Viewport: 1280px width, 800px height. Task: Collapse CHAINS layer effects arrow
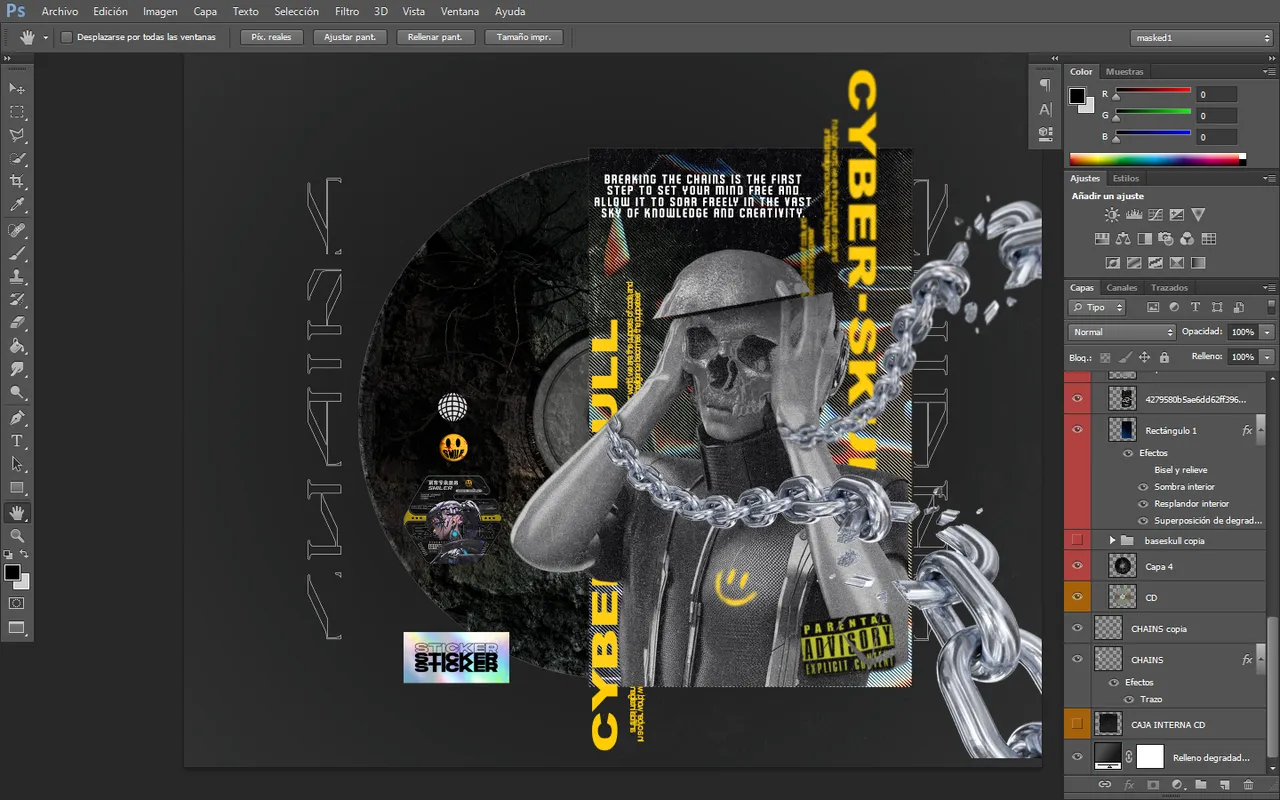click(x=1260, y=660)
